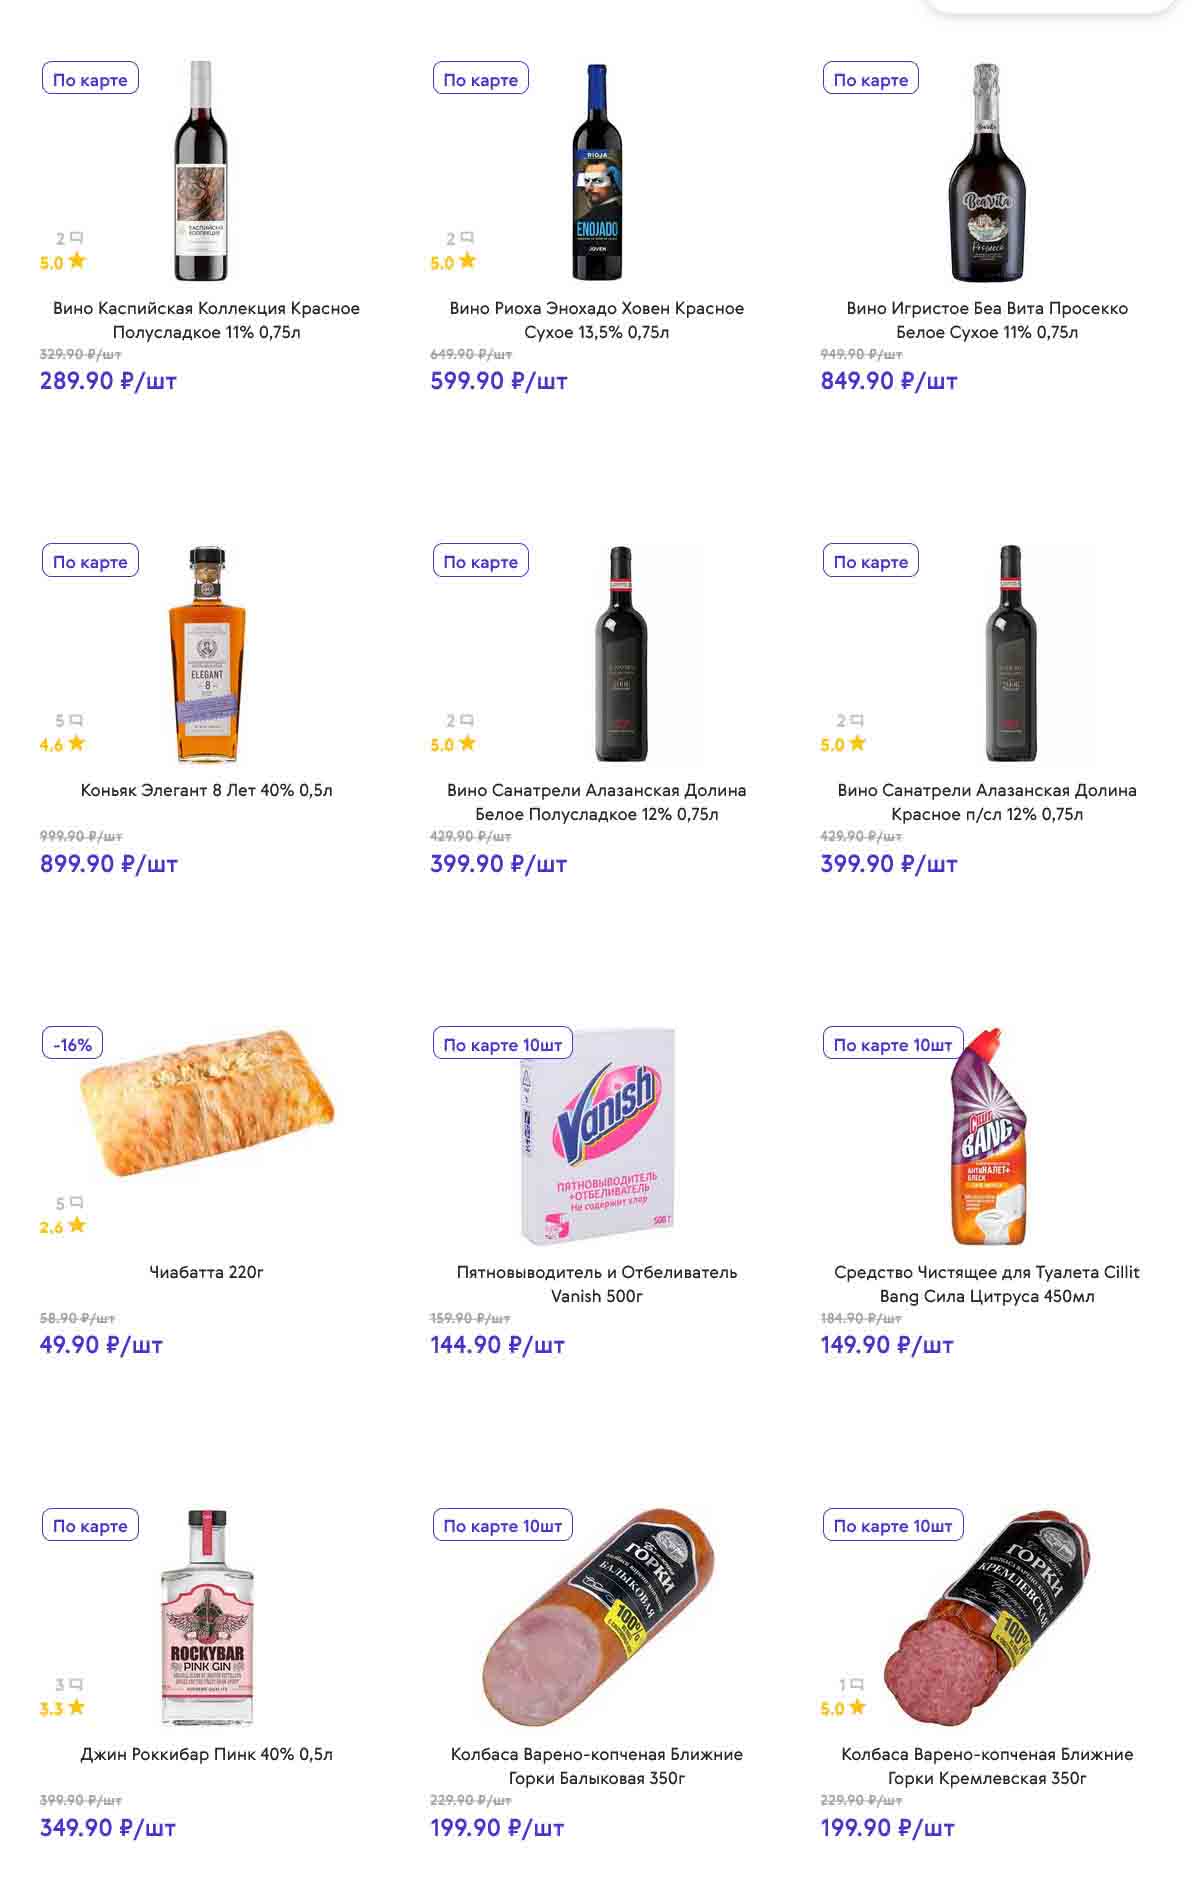Image resolution: width=1194 pixels, height=1878 pixels.
Task: Click the Enojado Rioja wine bottle image
Action: [597, 173]
